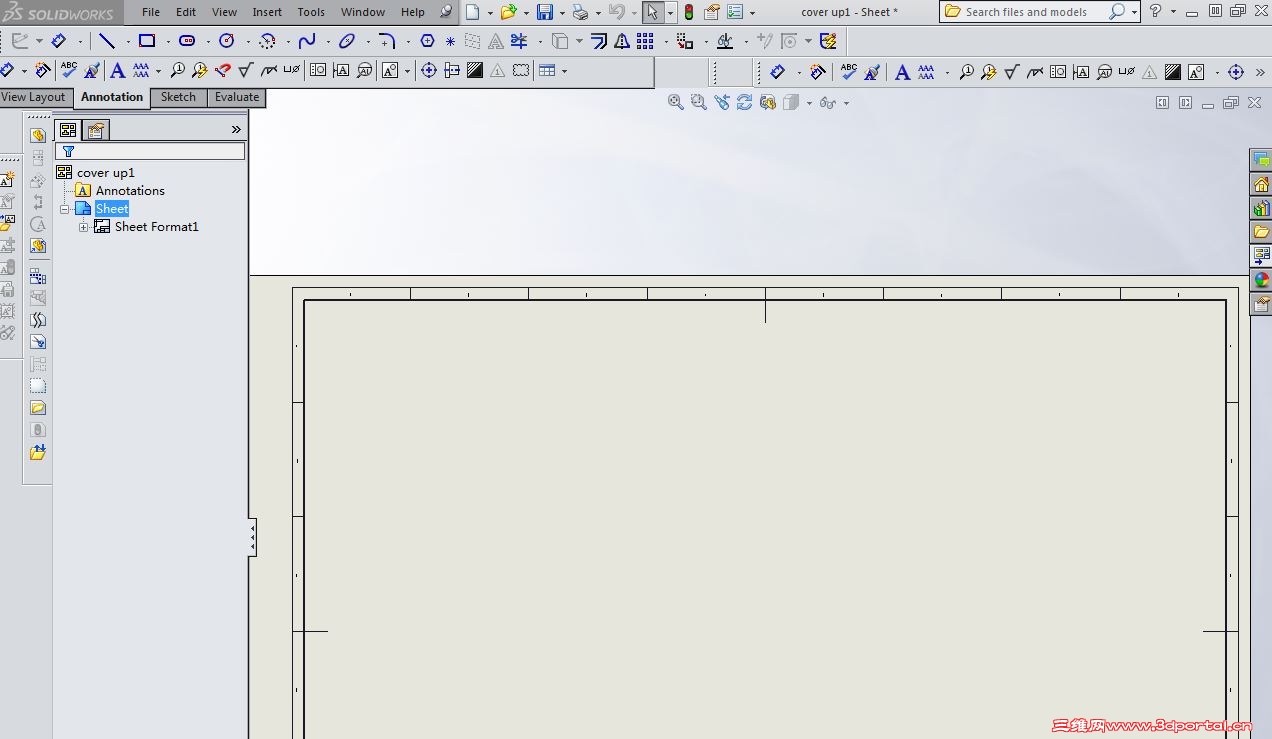The image size is (1272, 739).
Task: Click the Open file icon
Action: [x=508, y=12]
